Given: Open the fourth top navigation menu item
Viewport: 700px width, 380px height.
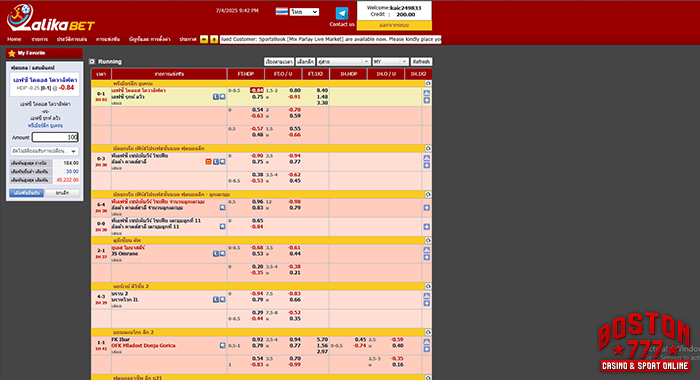Looking at the screenshot, I should pos(108,39).
